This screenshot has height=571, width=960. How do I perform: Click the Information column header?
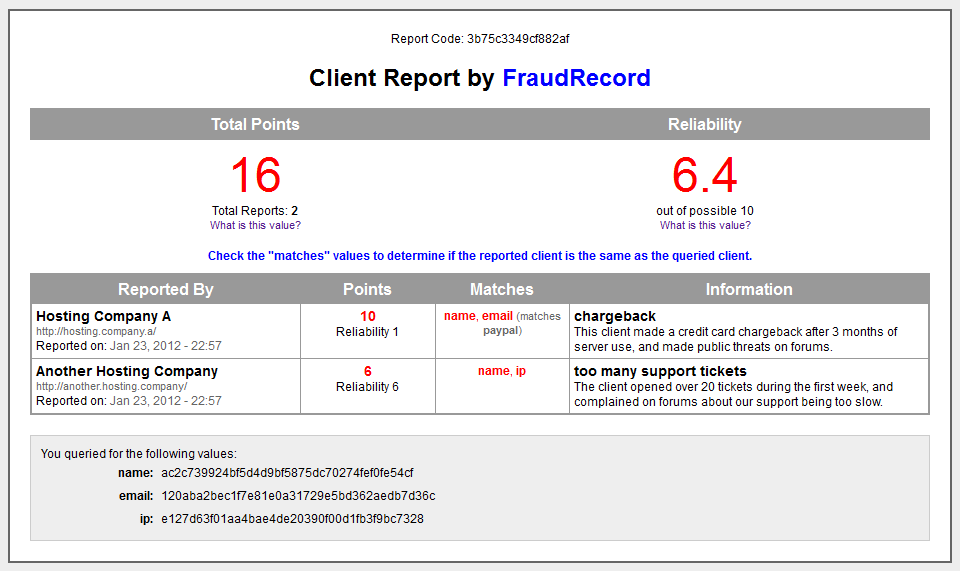[x=749, y=289]
